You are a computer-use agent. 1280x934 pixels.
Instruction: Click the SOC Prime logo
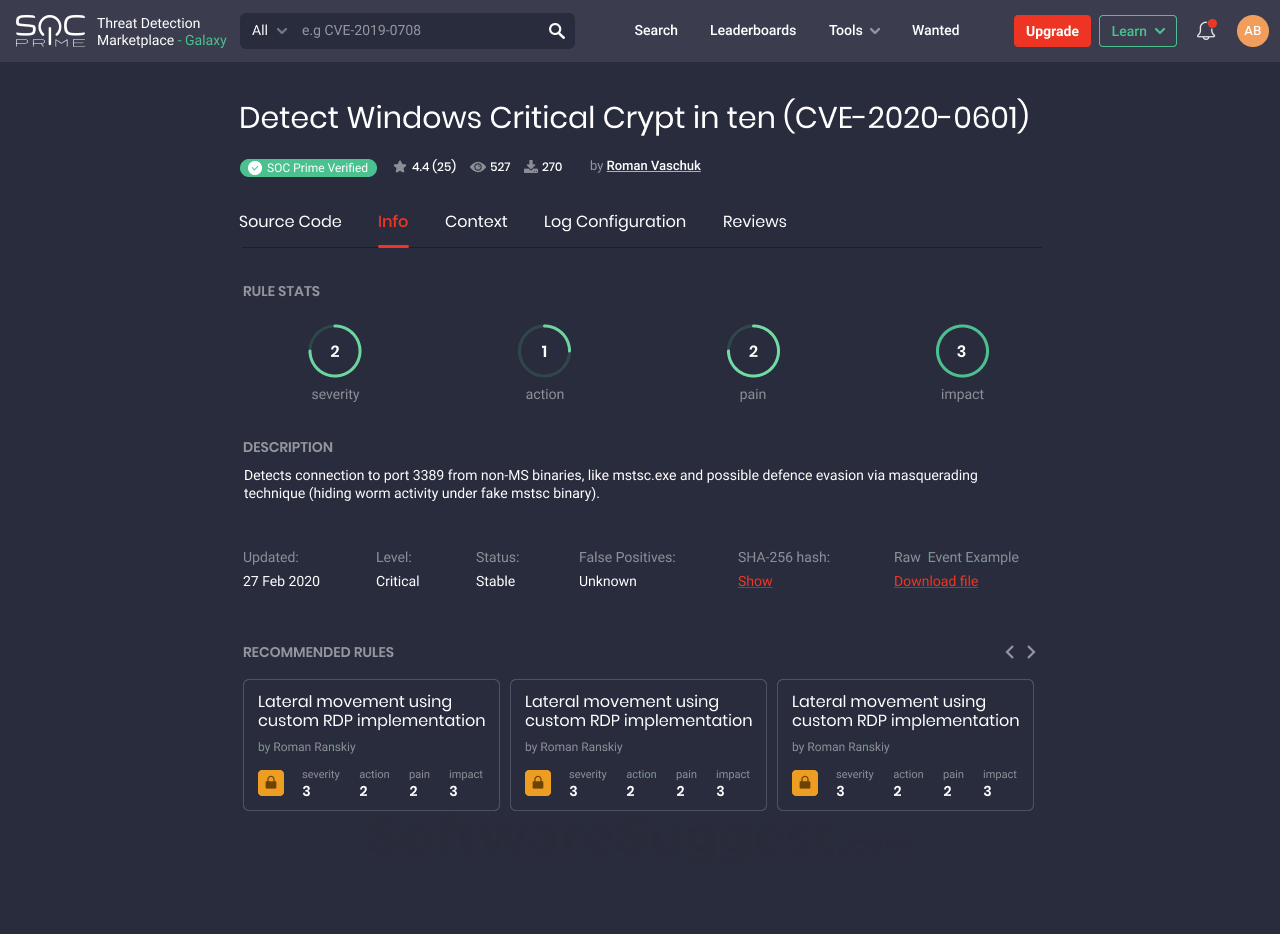(50, 30)
